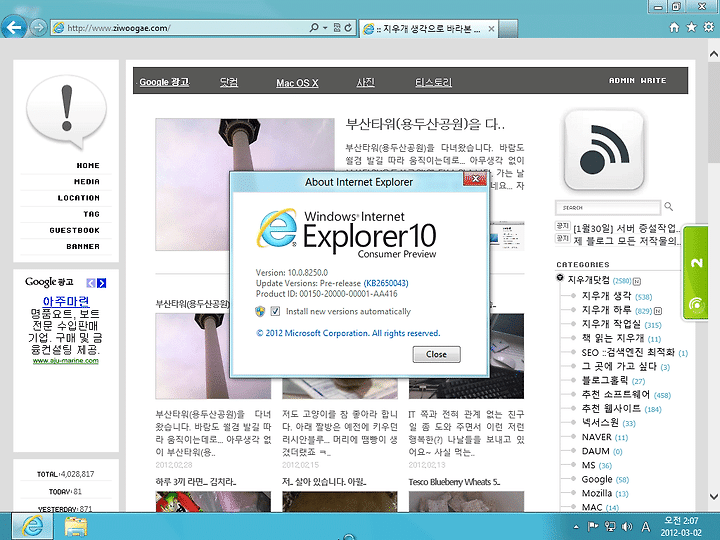The width and height of the screenshot is (720, 540).
Task: Open the Tools gear icon
Action: (709, 27)
